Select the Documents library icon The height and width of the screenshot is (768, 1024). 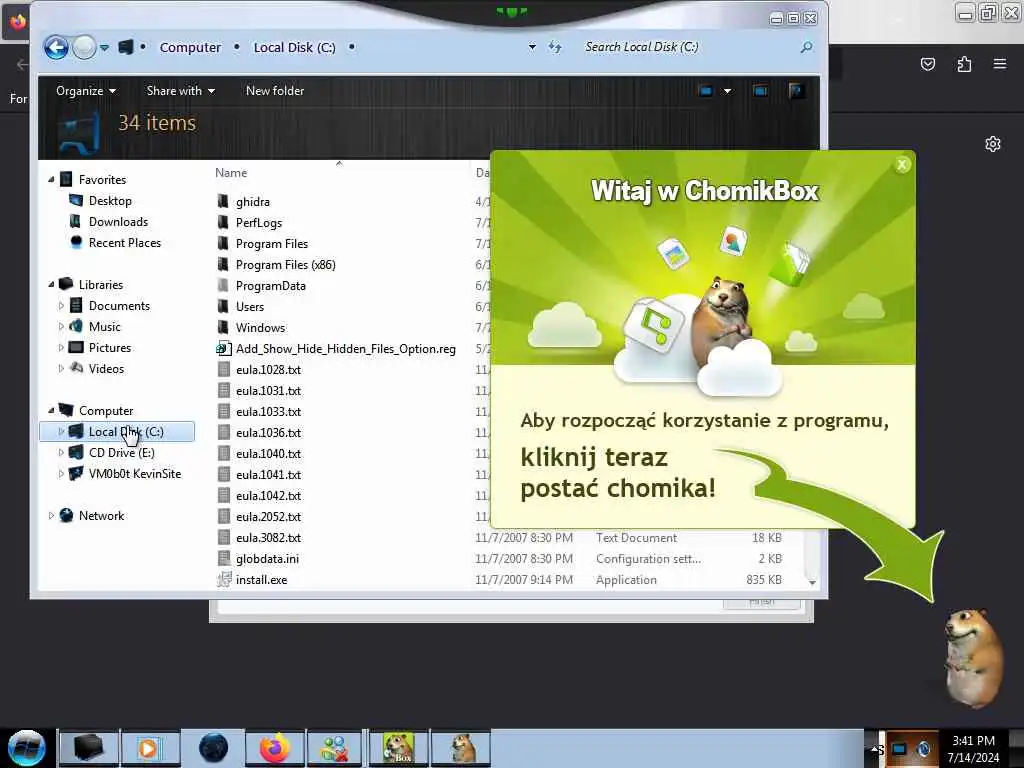76,305
